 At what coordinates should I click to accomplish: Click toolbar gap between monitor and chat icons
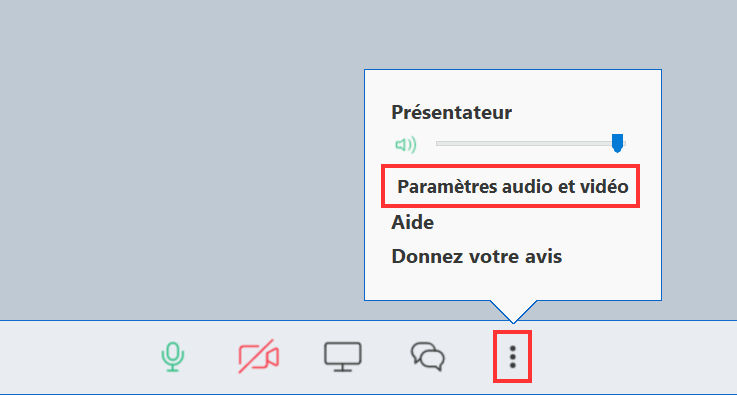pos(386,357)
